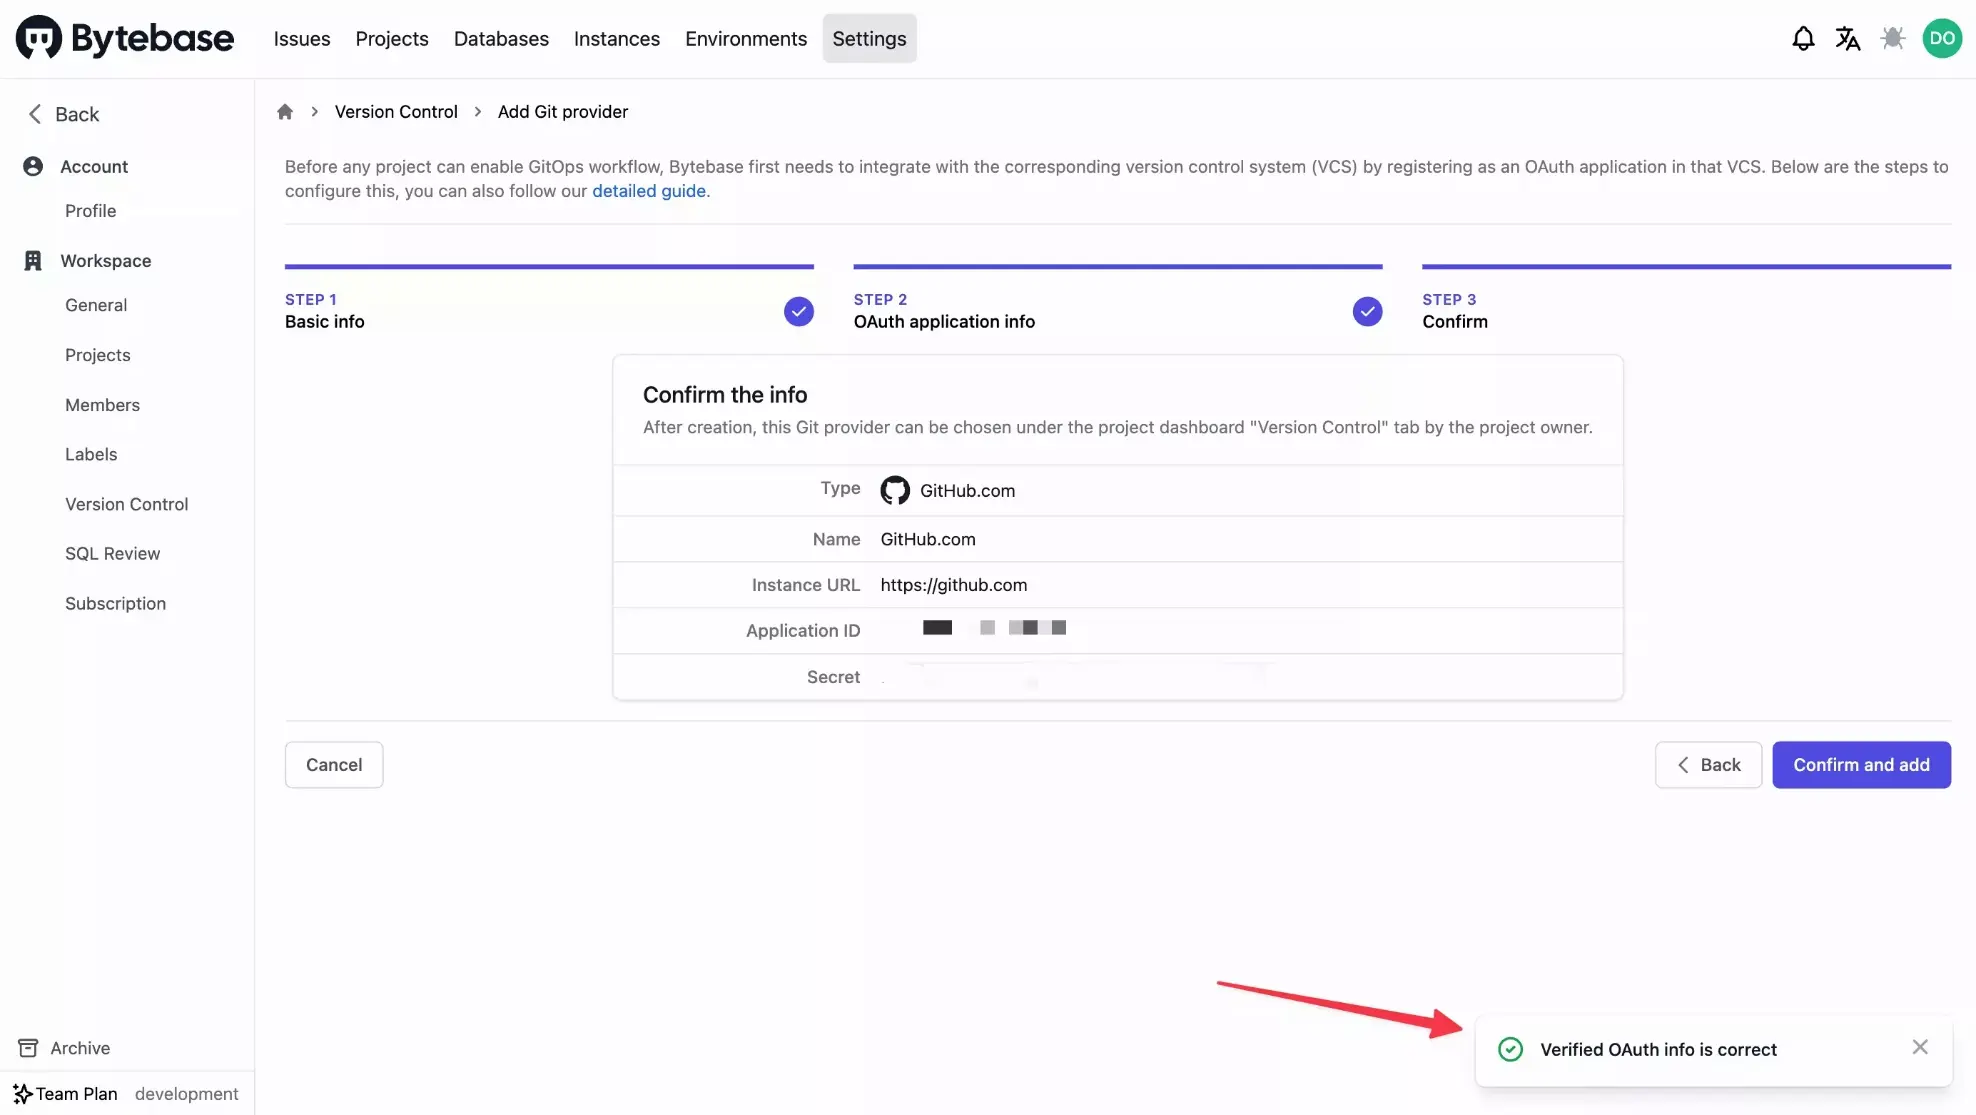Viewport: 1976px width, 1115px height.
Task: Click the Archive box icon
Action: click(28, 1048)
